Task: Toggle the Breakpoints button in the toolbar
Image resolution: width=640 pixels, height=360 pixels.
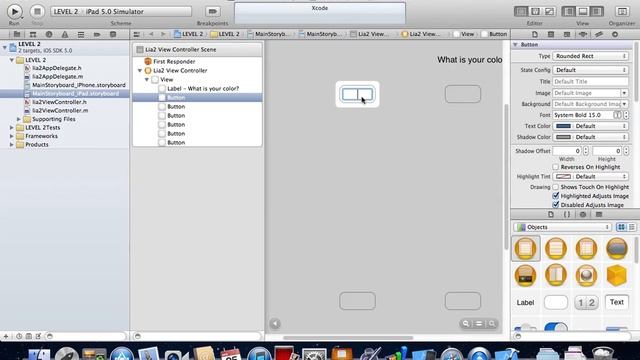Action: click(212, 11)
